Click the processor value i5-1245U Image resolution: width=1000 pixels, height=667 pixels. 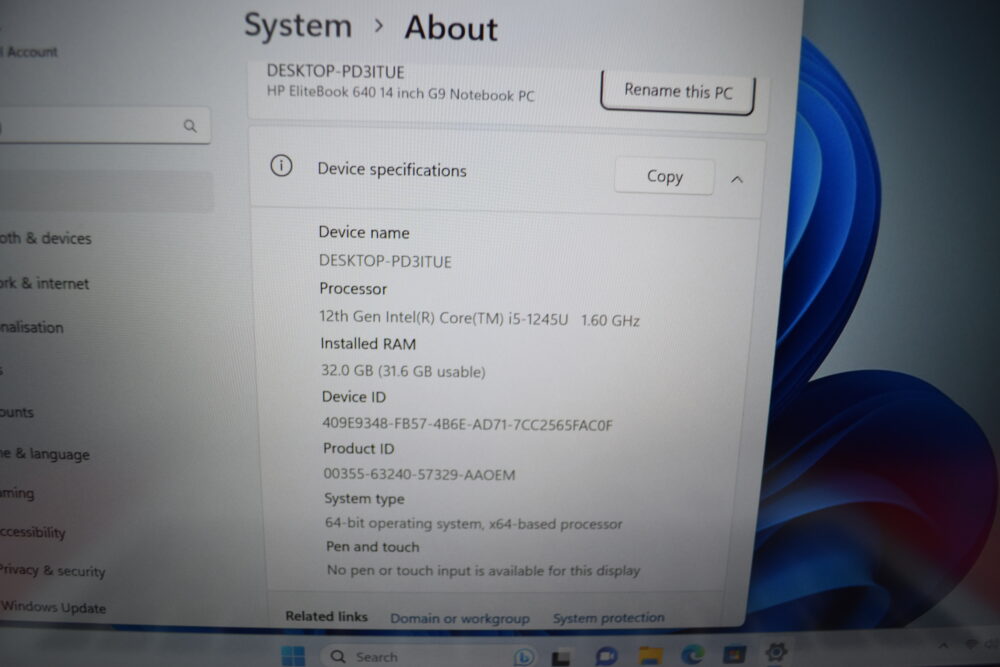tap(480, 318)
